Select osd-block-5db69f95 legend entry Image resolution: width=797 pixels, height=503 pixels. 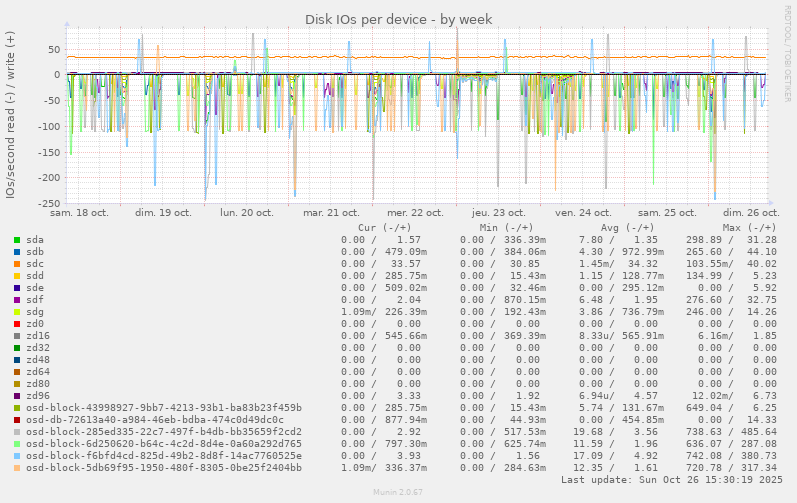point(163,468)
